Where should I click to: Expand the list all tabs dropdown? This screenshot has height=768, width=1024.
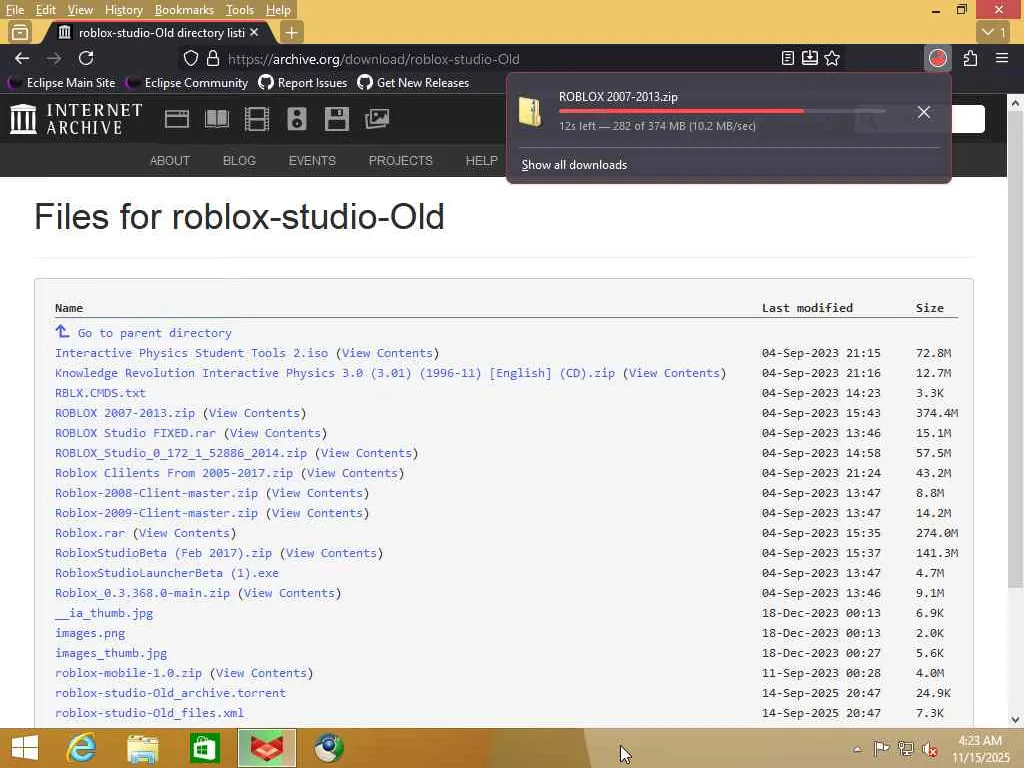[995, 32]
